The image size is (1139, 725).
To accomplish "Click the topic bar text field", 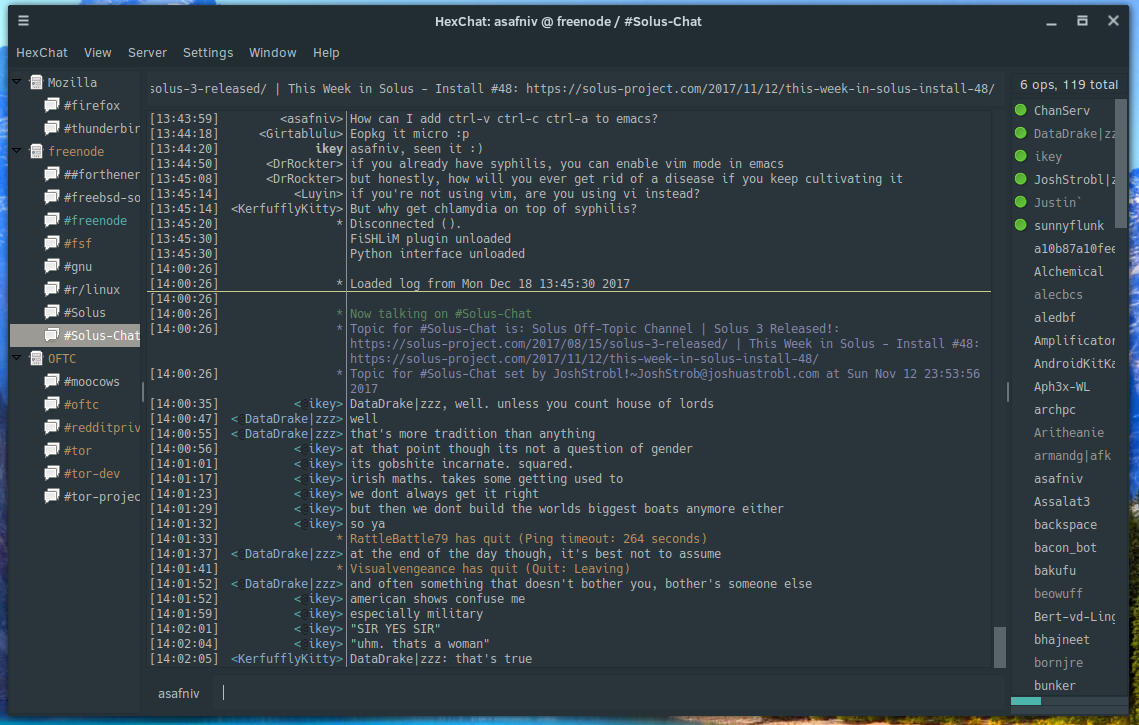I will coord(572,89).
